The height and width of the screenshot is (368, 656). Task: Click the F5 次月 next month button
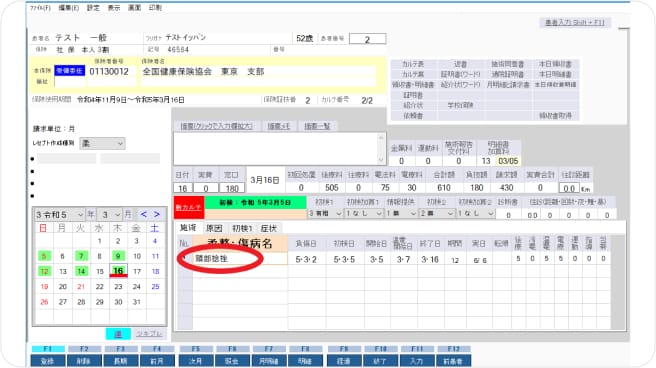point(196,360)
